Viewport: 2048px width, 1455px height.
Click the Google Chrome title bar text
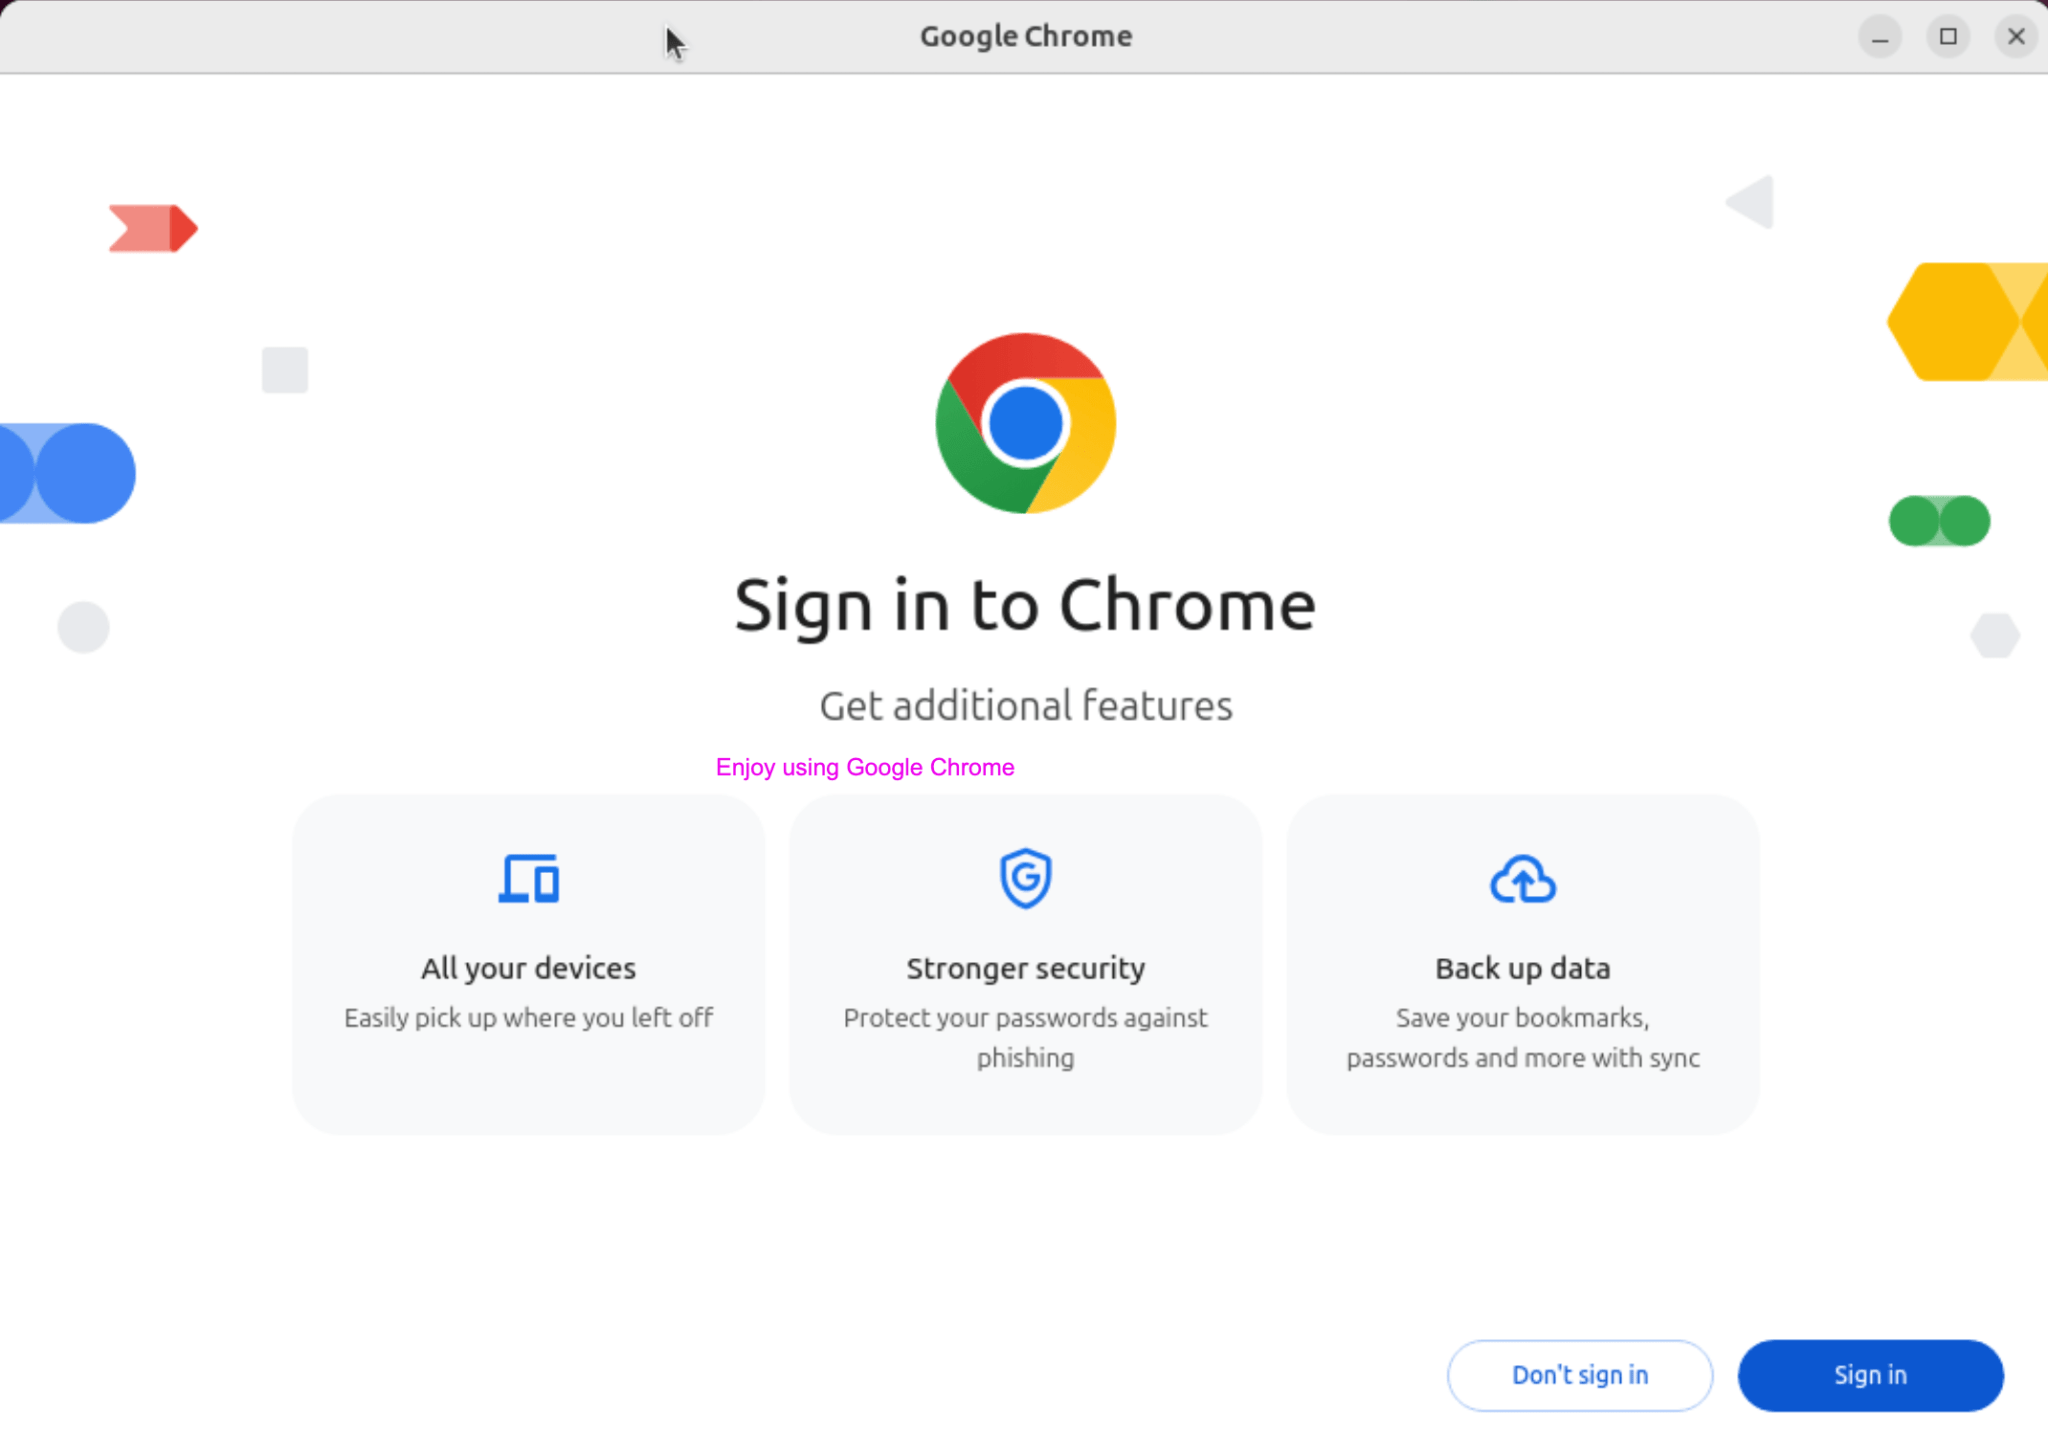click(1025, 37)
